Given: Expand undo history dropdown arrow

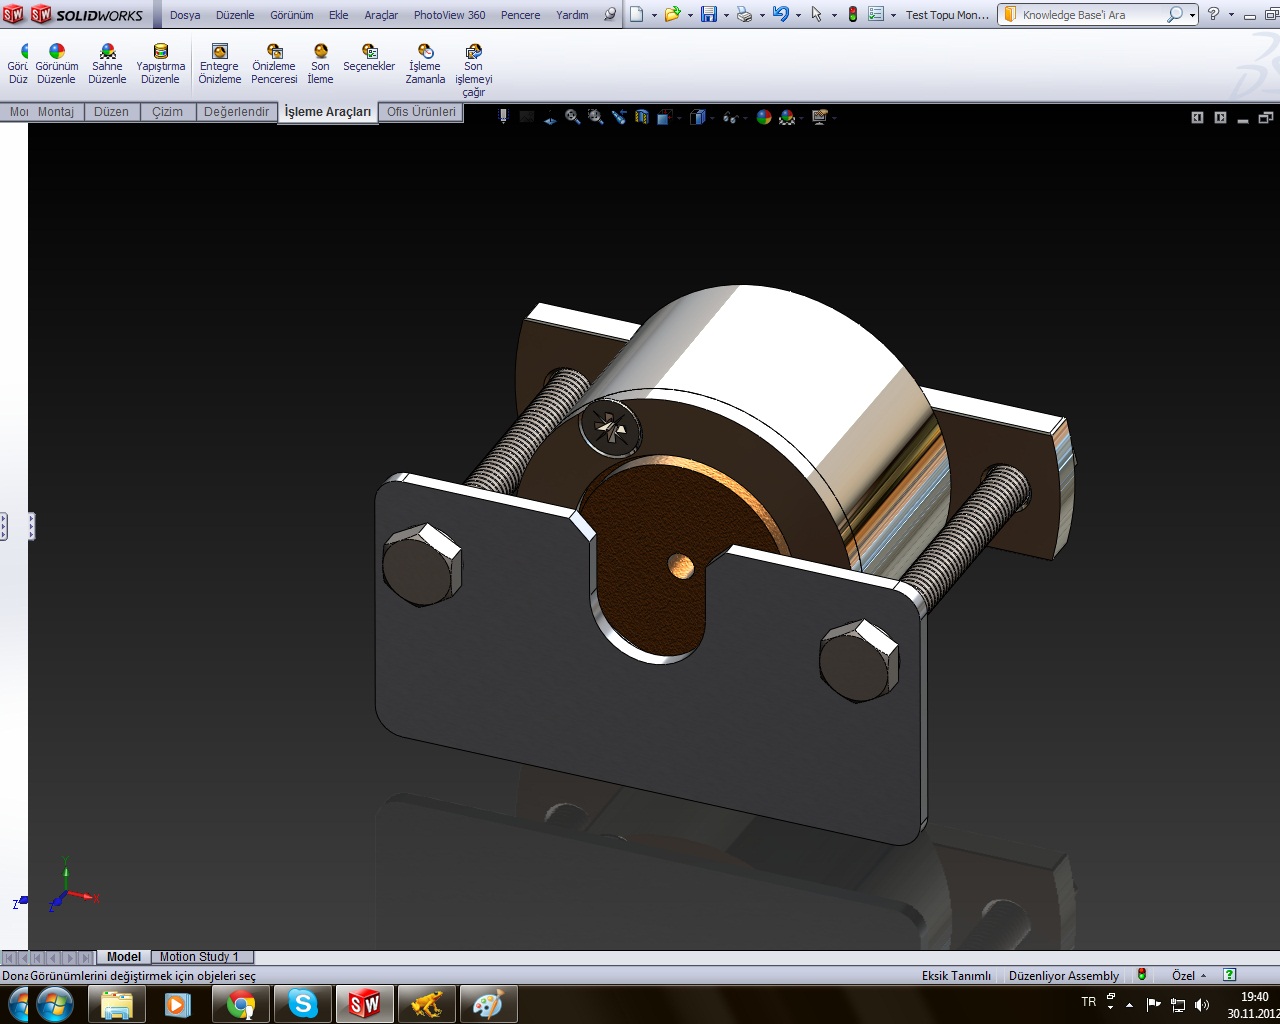Looking at the screenshot, I should pyautogui.click(x=798, y=15).
